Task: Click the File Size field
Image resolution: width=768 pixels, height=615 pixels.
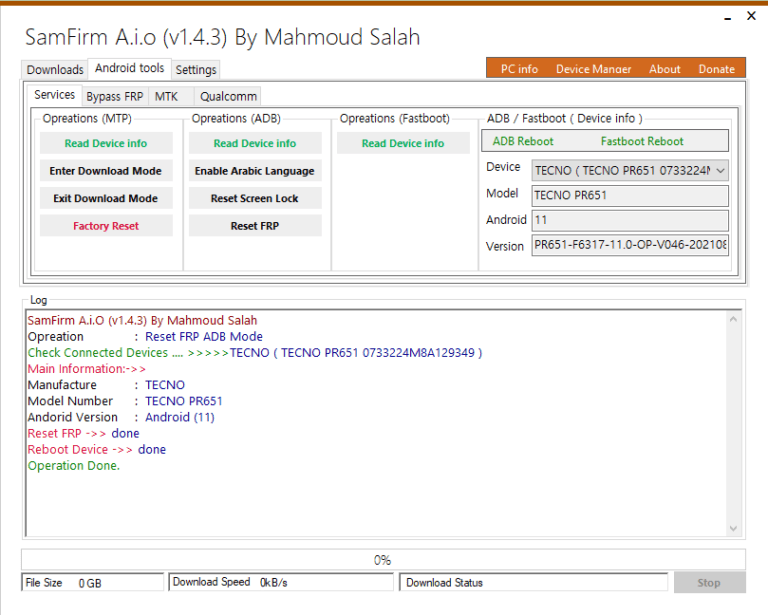Action: [x=93, y=582]
